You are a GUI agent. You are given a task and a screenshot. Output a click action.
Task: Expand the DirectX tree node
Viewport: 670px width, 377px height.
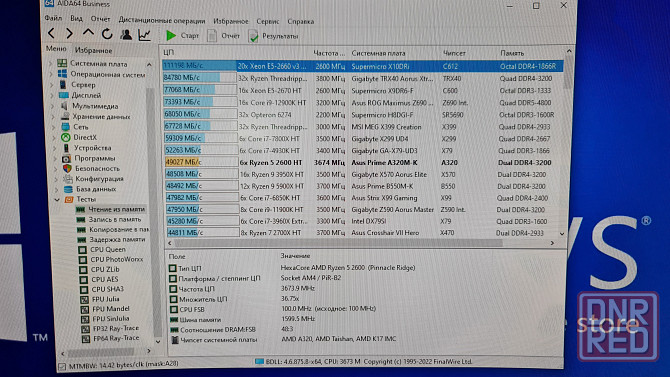coord(54,138)
